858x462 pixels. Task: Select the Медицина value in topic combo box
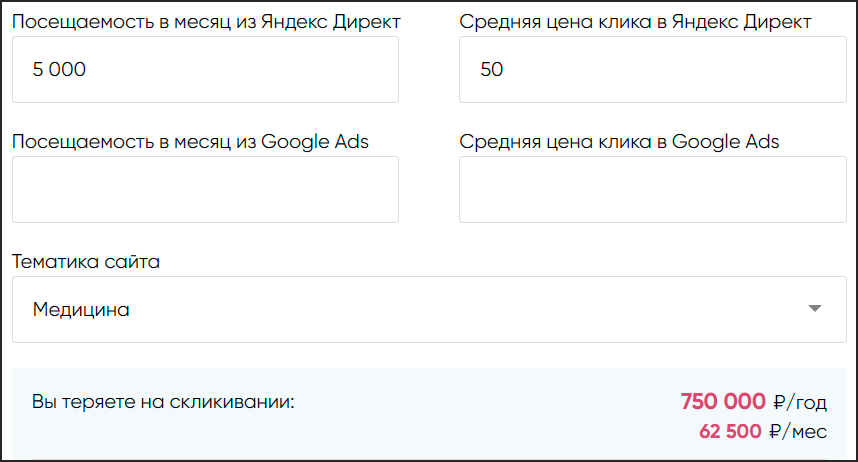82,310
